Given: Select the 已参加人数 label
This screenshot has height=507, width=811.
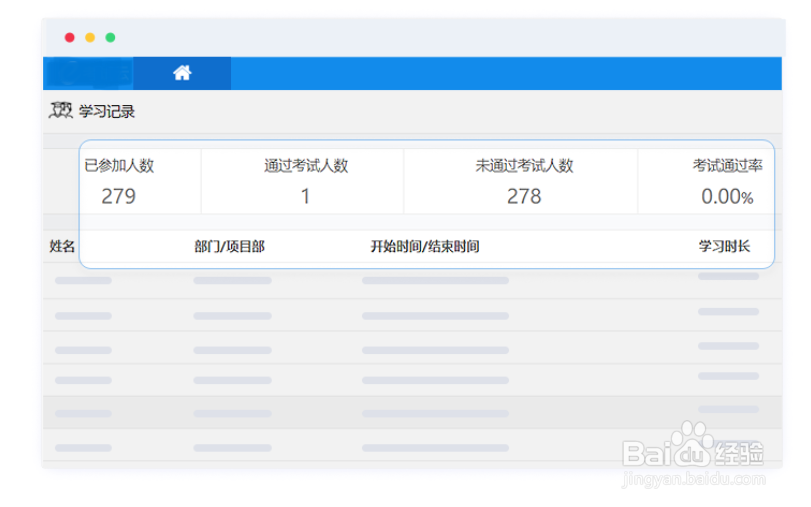Looking at the screenshot, I should pos(119,166).
